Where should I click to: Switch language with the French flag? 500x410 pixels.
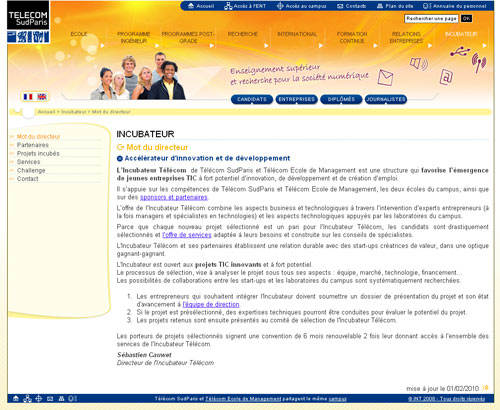tap(28, 97)
